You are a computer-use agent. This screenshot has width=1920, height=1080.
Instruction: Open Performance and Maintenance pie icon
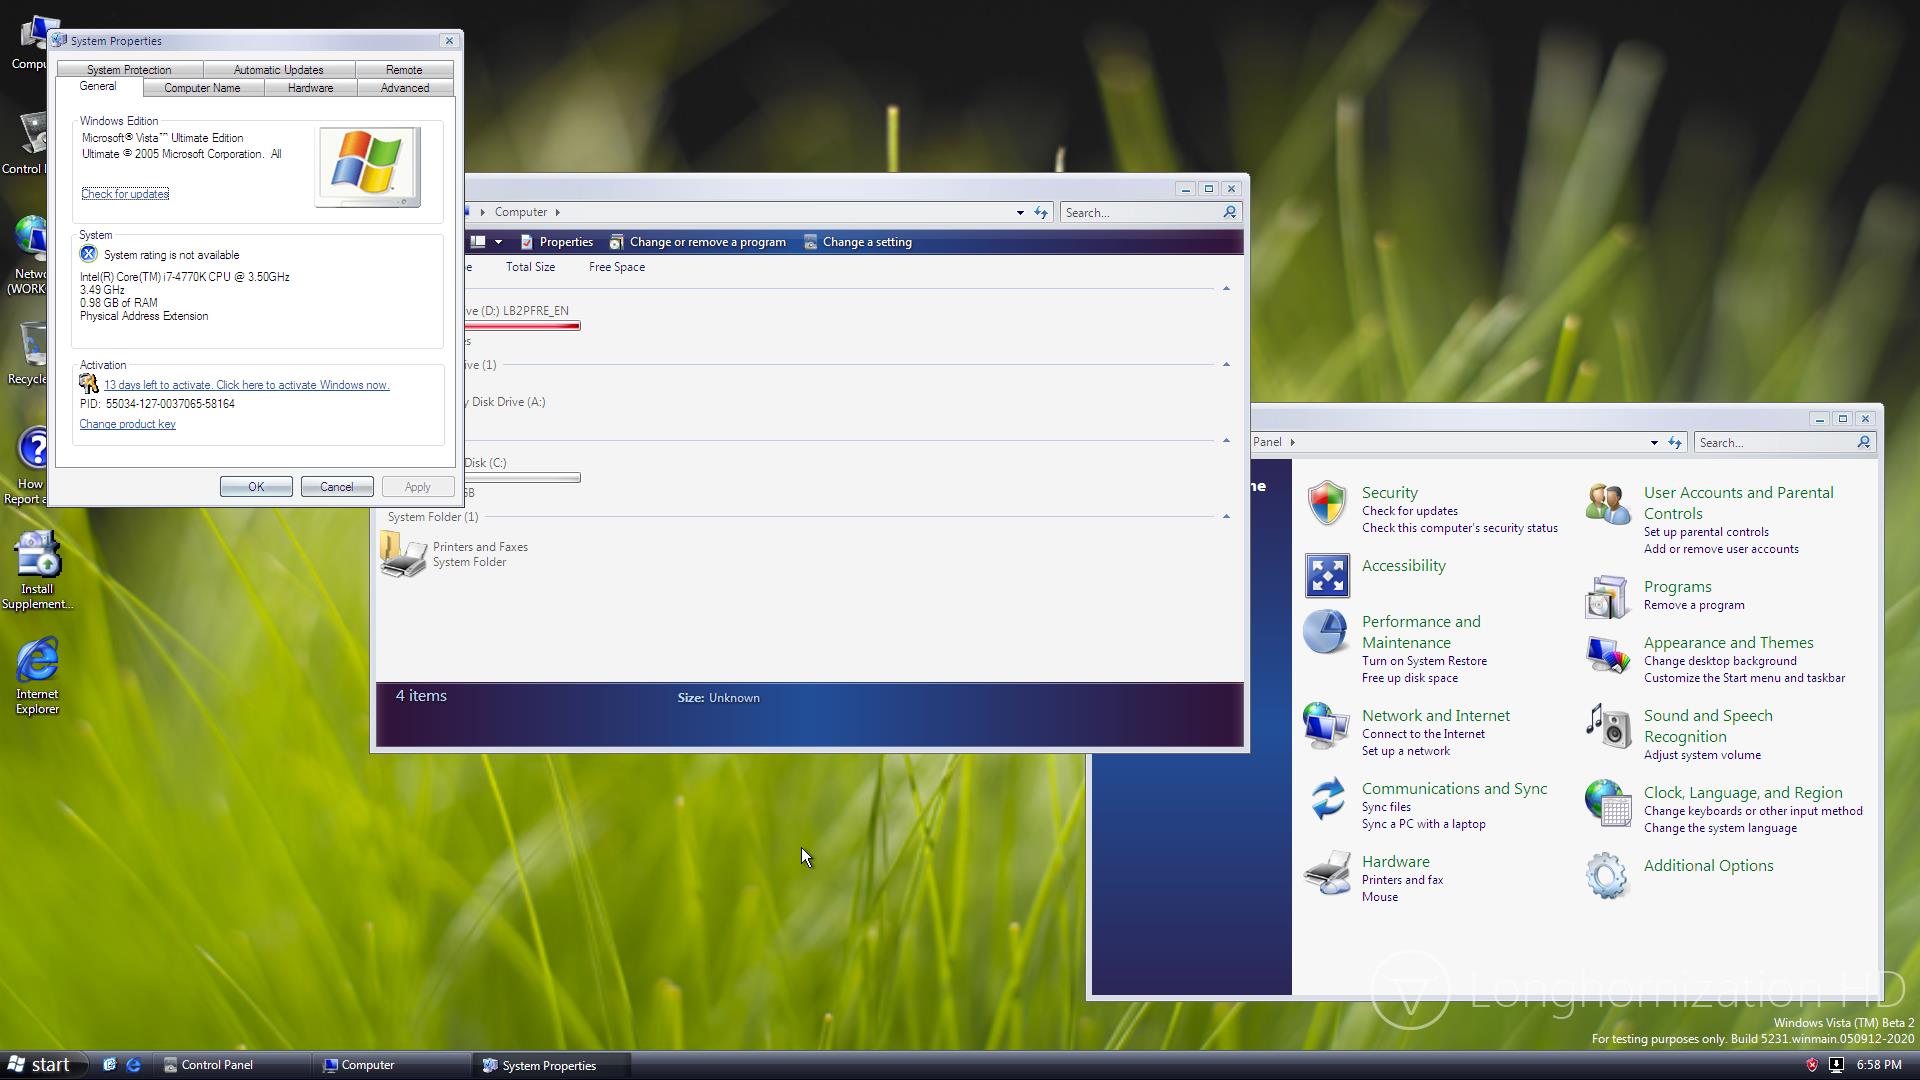(1326, 632)
